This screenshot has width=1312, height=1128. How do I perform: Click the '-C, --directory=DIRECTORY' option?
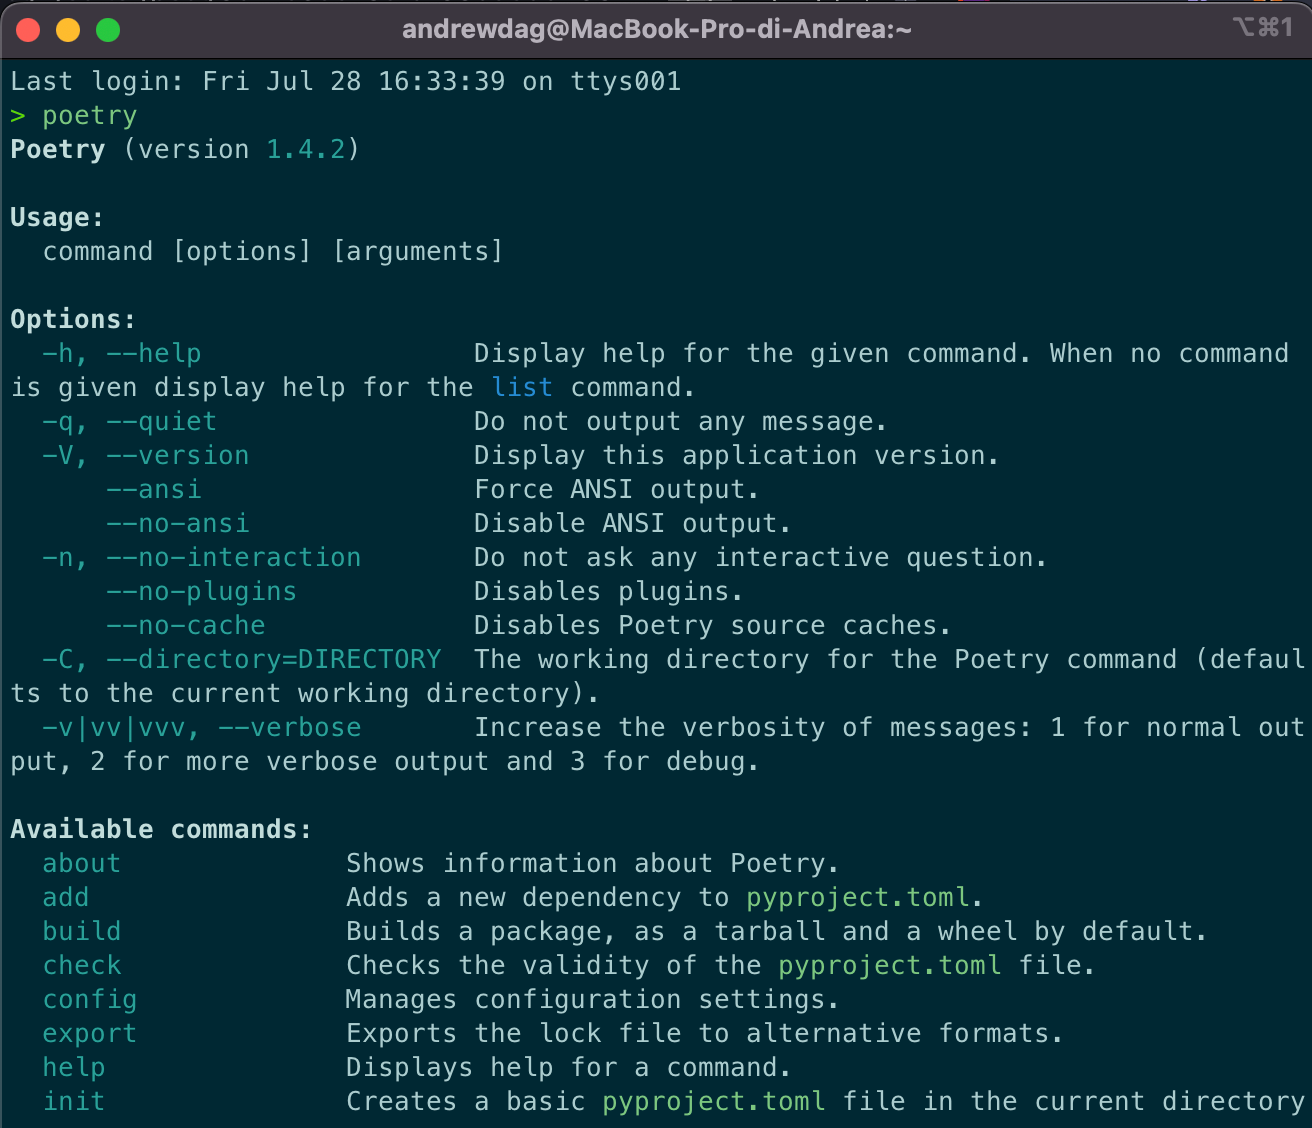coord(242,659)
